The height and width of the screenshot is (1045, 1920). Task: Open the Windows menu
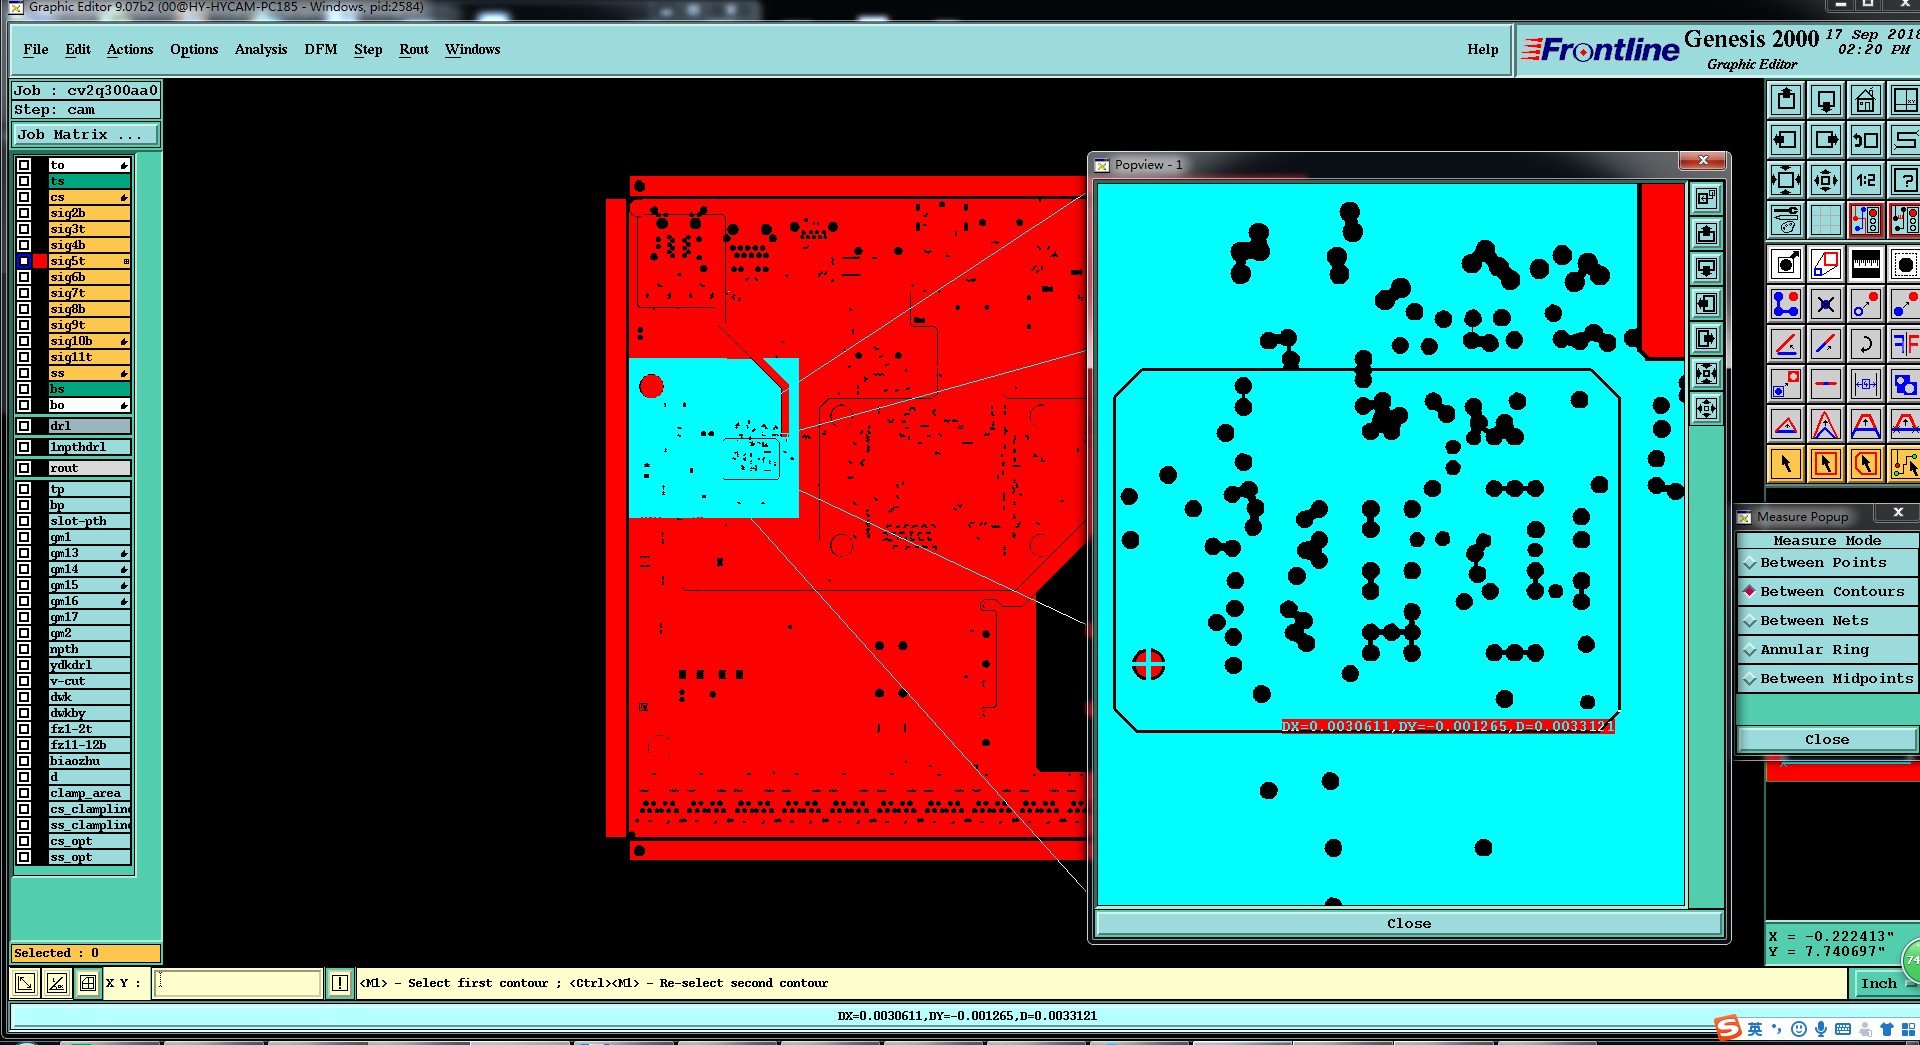472,49
